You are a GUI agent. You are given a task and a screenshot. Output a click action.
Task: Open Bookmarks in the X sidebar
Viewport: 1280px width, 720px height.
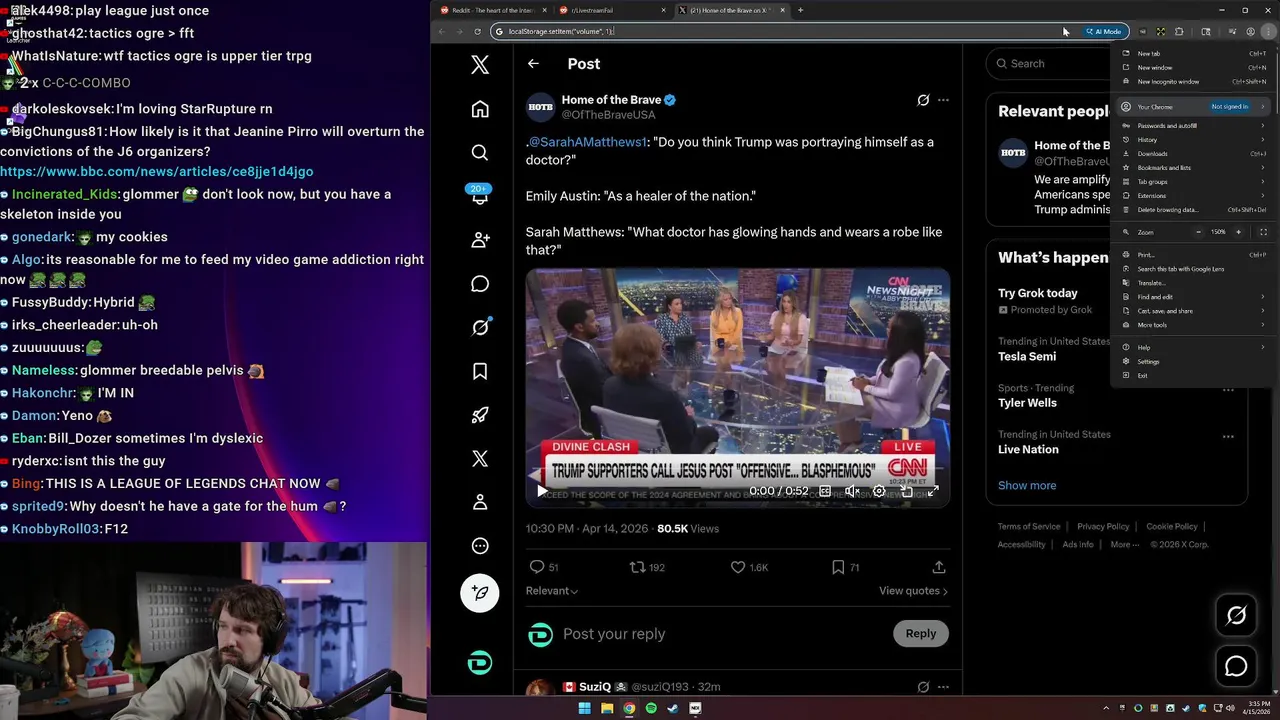480,371
